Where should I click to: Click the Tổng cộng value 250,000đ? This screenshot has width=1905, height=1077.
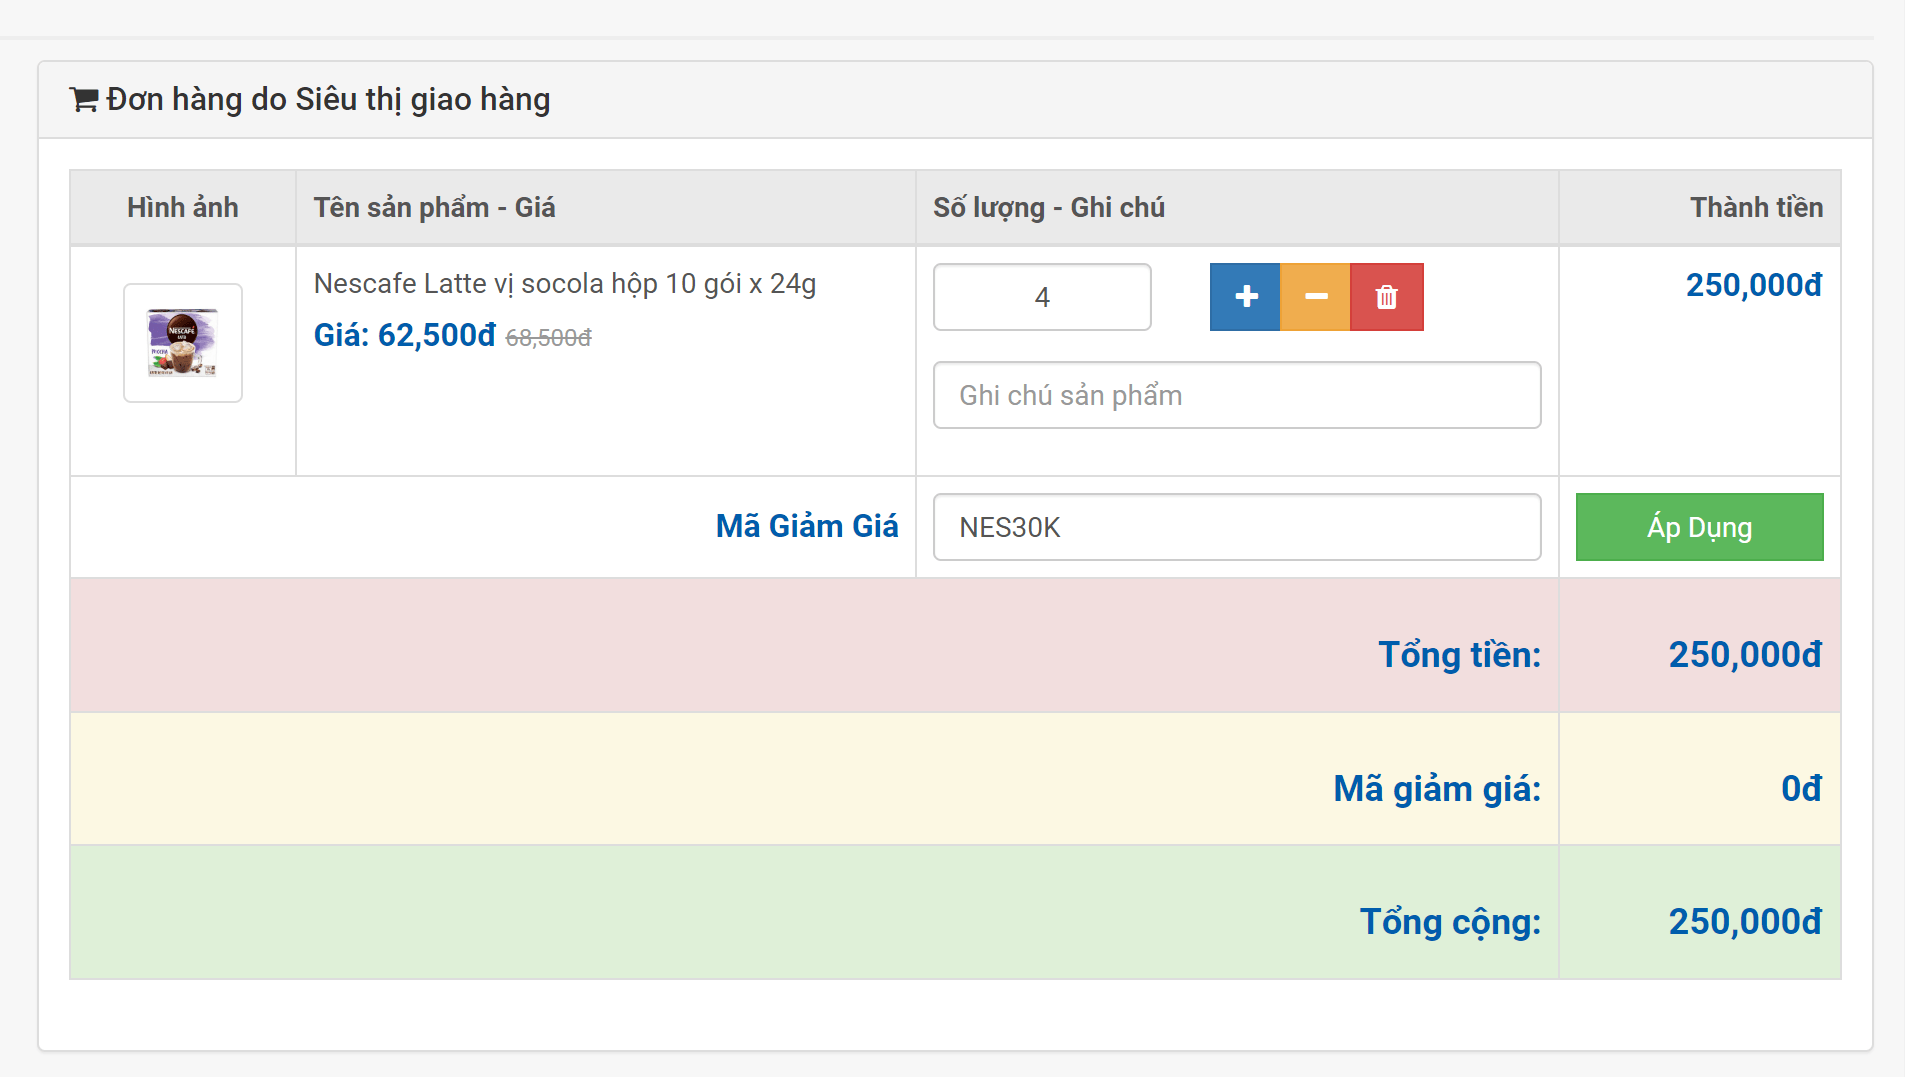pyautogui.click(x=1745, y=922)
